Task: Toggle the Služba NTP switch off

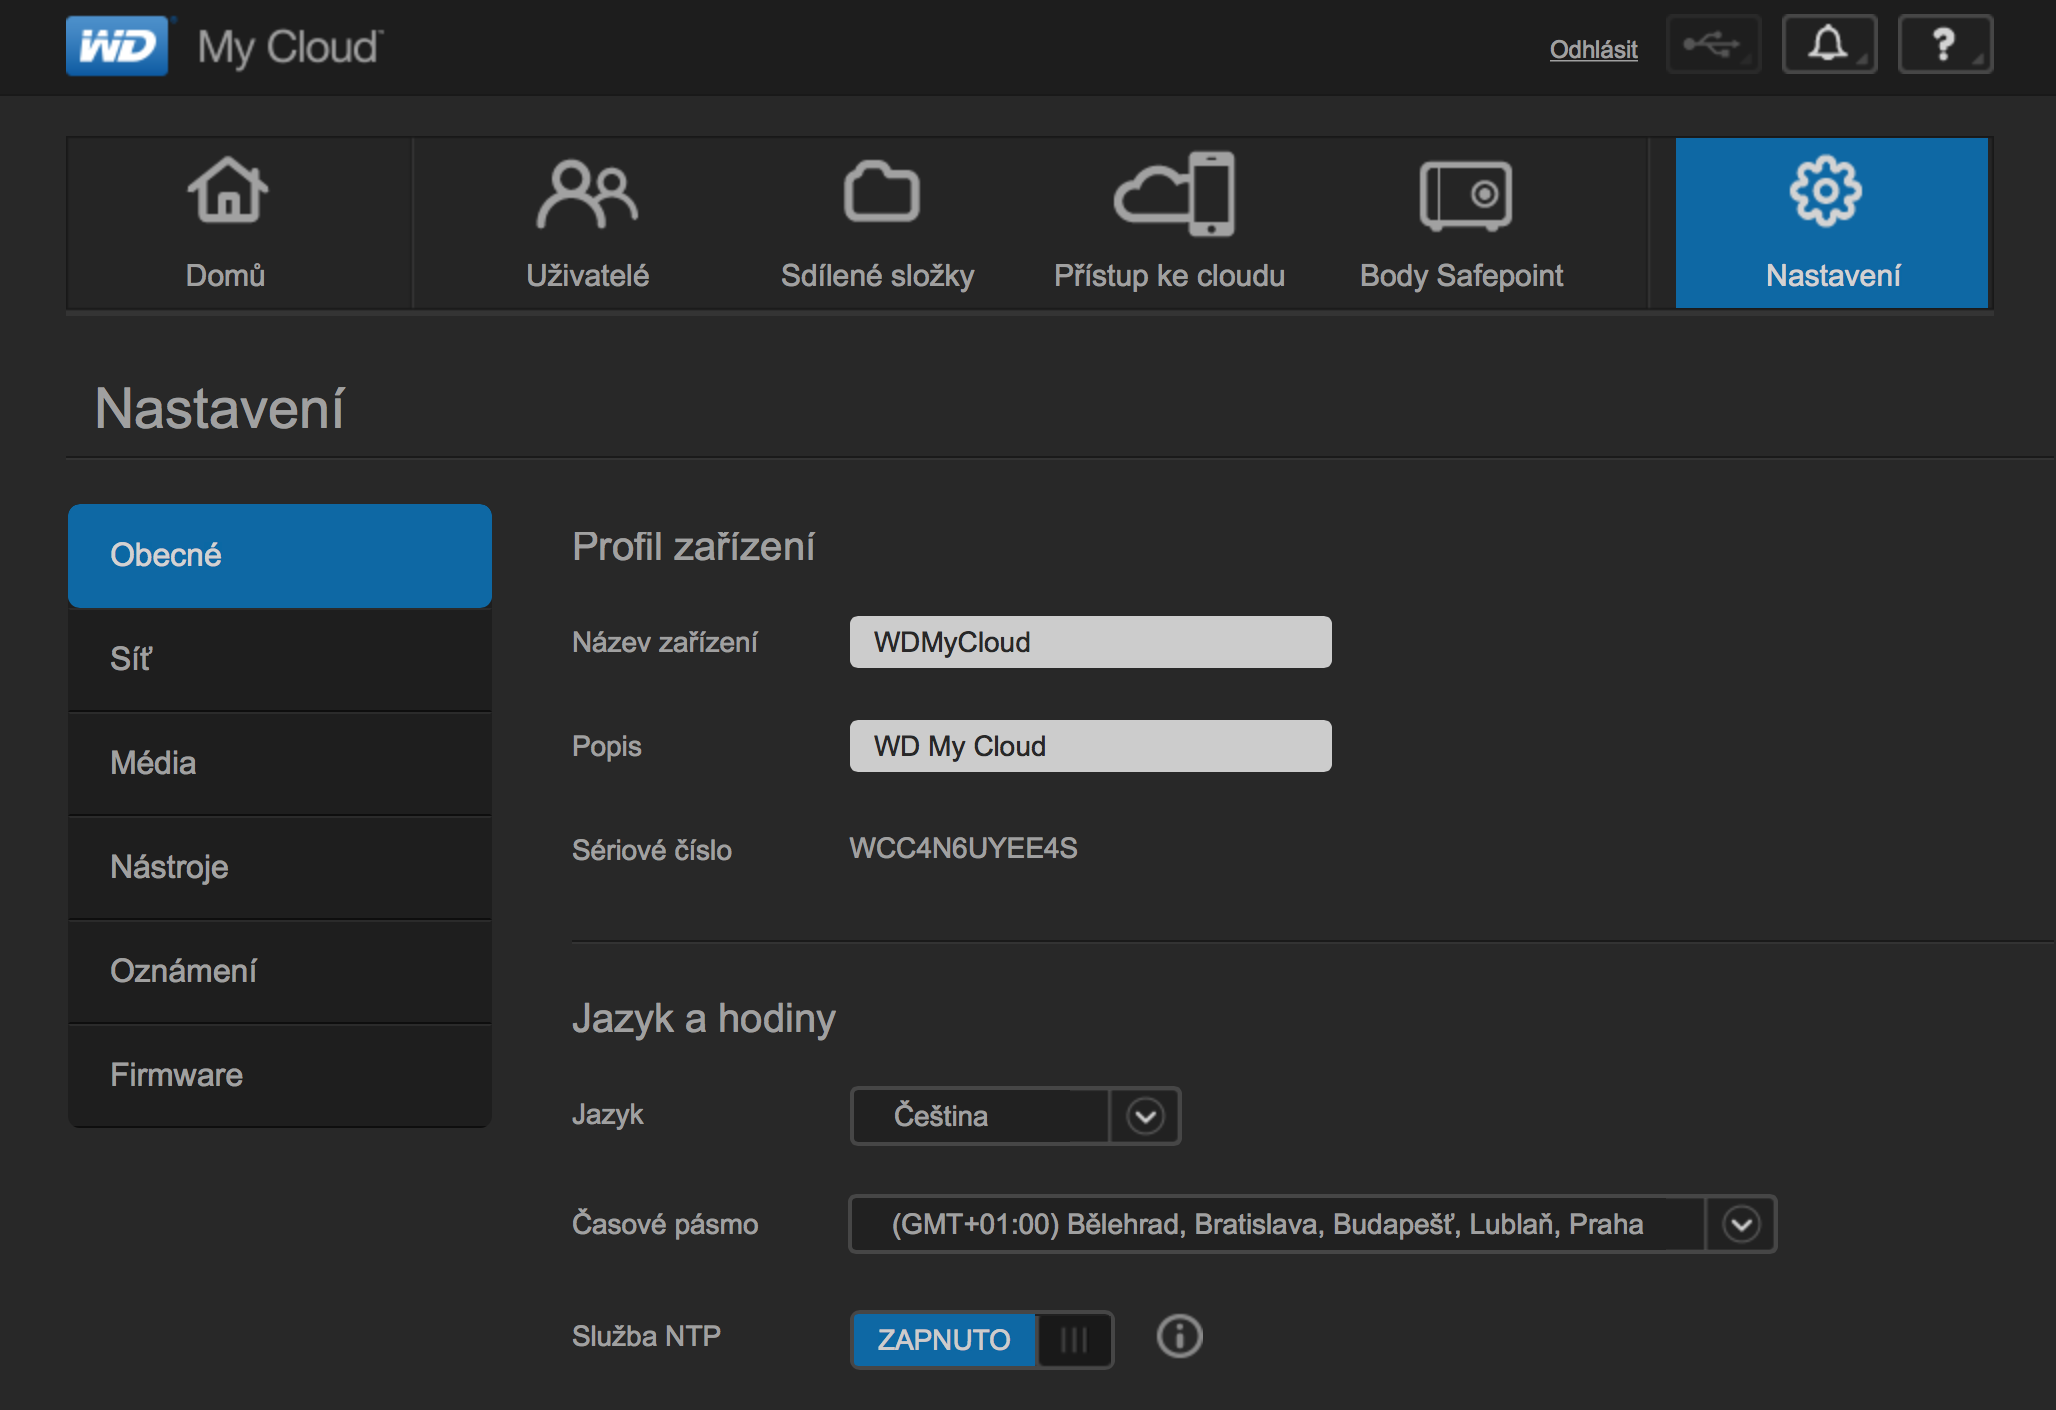Action: (980, 1339)
